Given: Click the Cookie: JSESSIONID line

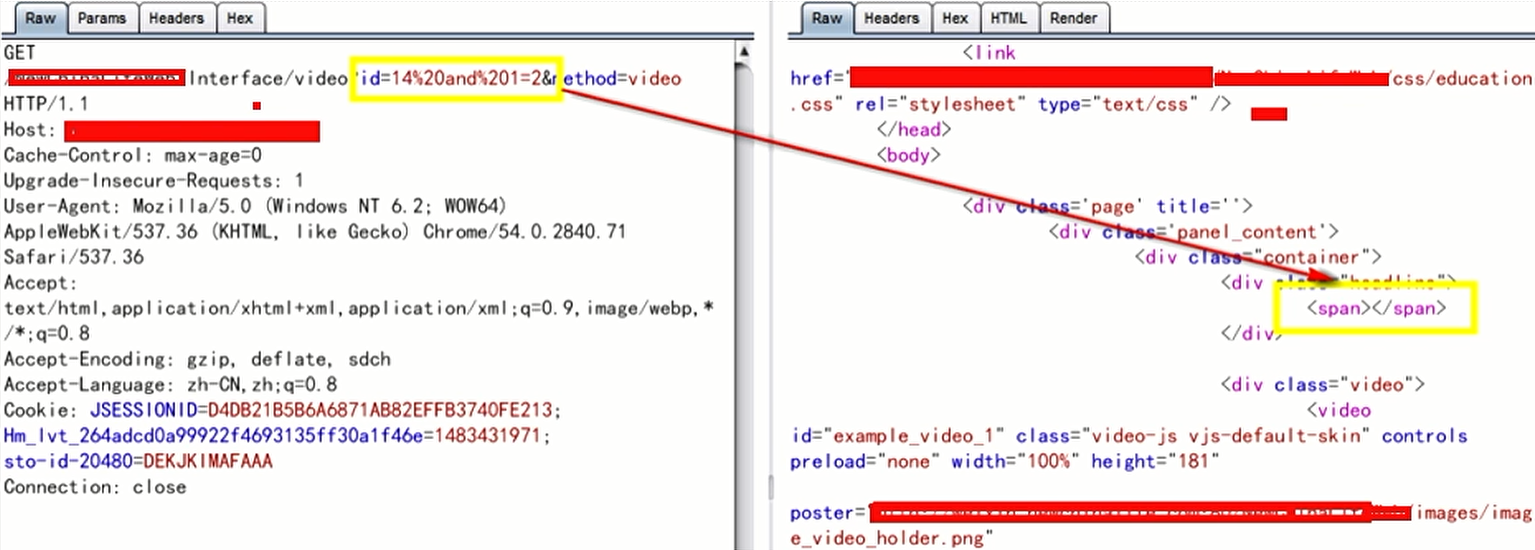Looking at the screenshot, I should [283, 411].
